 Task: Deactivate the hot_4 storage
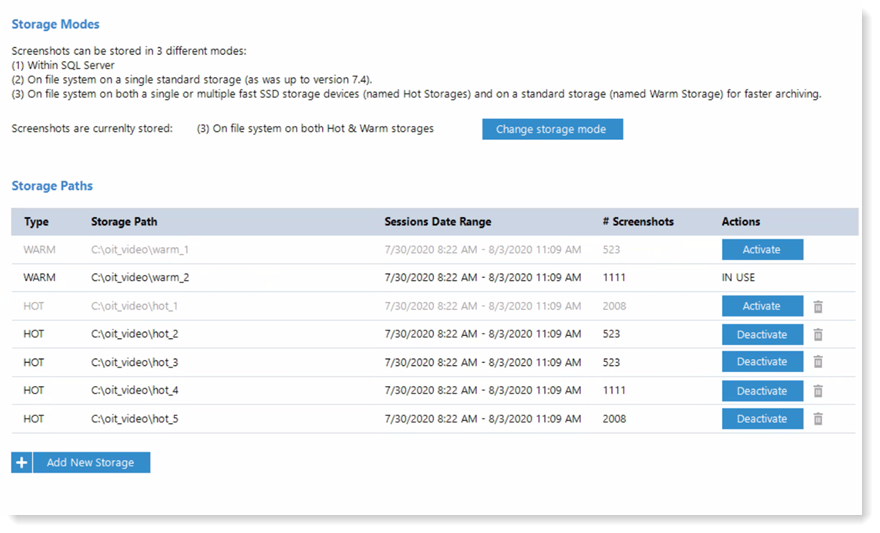point(762,391)
